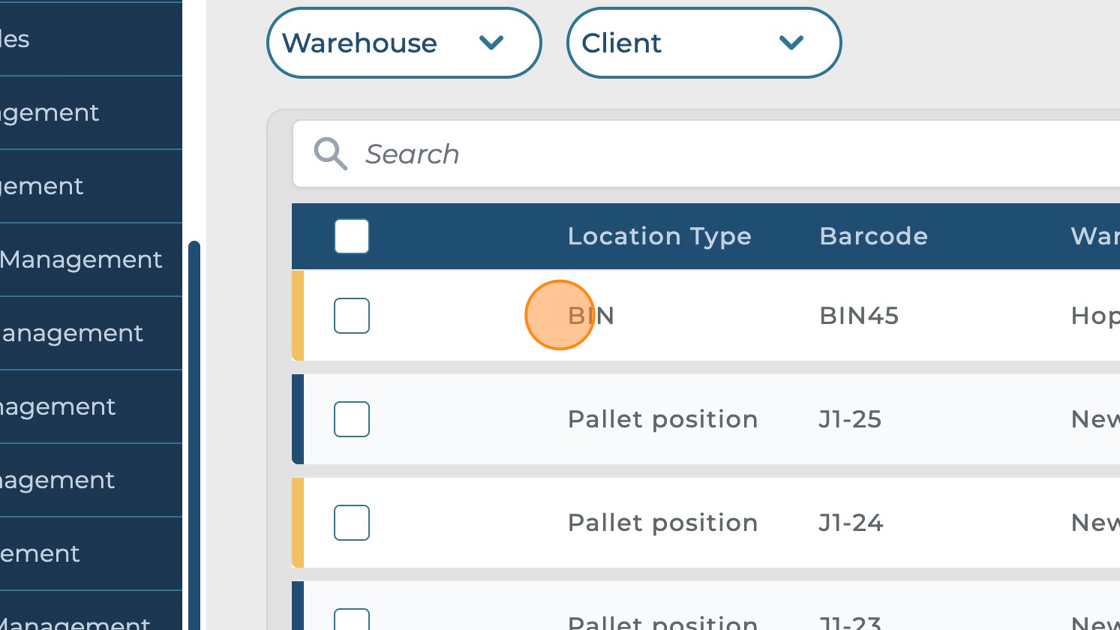
Task: Click the yellow status bar on BIN45 row
Action: [298, 316]
